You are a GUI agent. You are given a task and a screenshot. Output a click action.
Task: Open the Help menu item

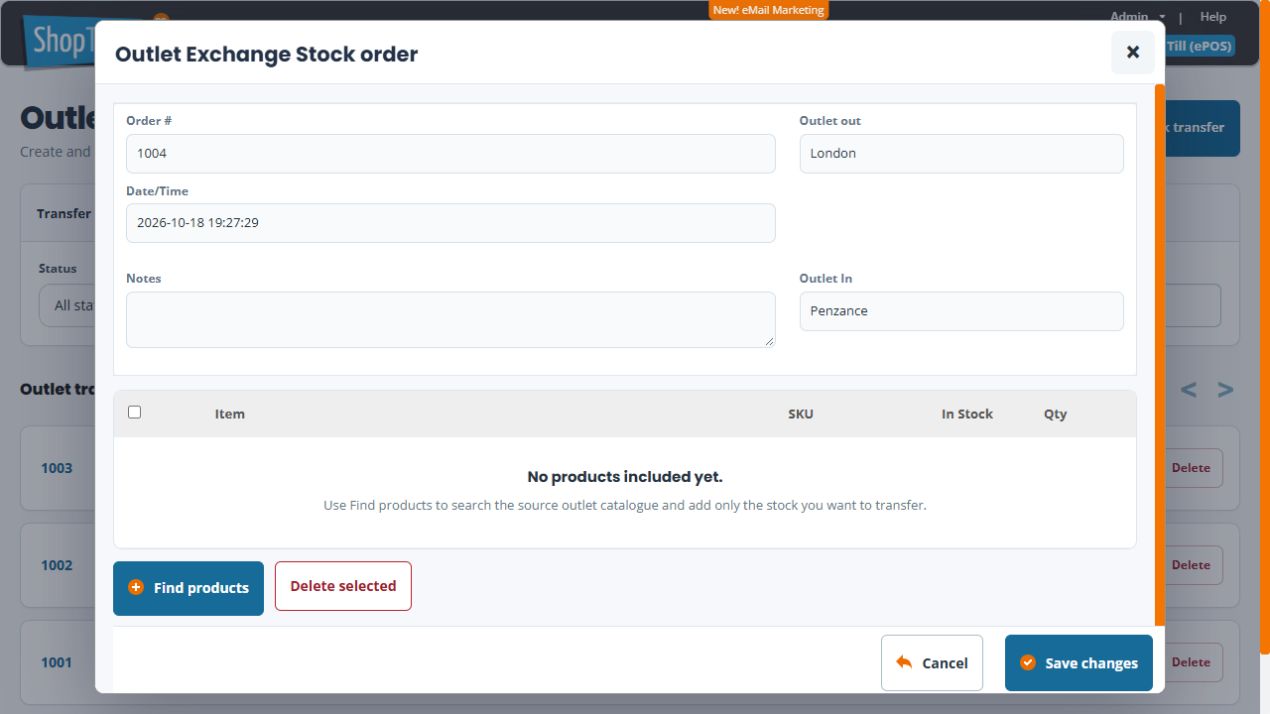(1213, 17)
